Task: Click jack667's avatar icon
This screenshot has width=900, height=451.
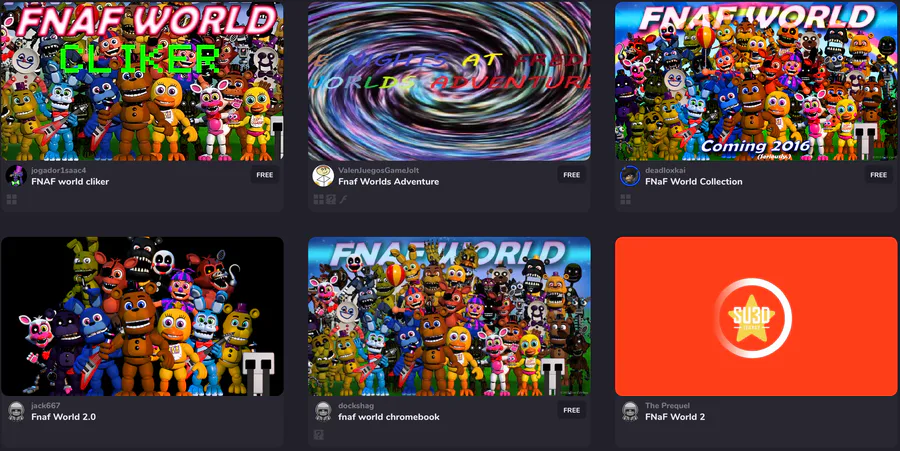Action: click(x=16, y=411)
